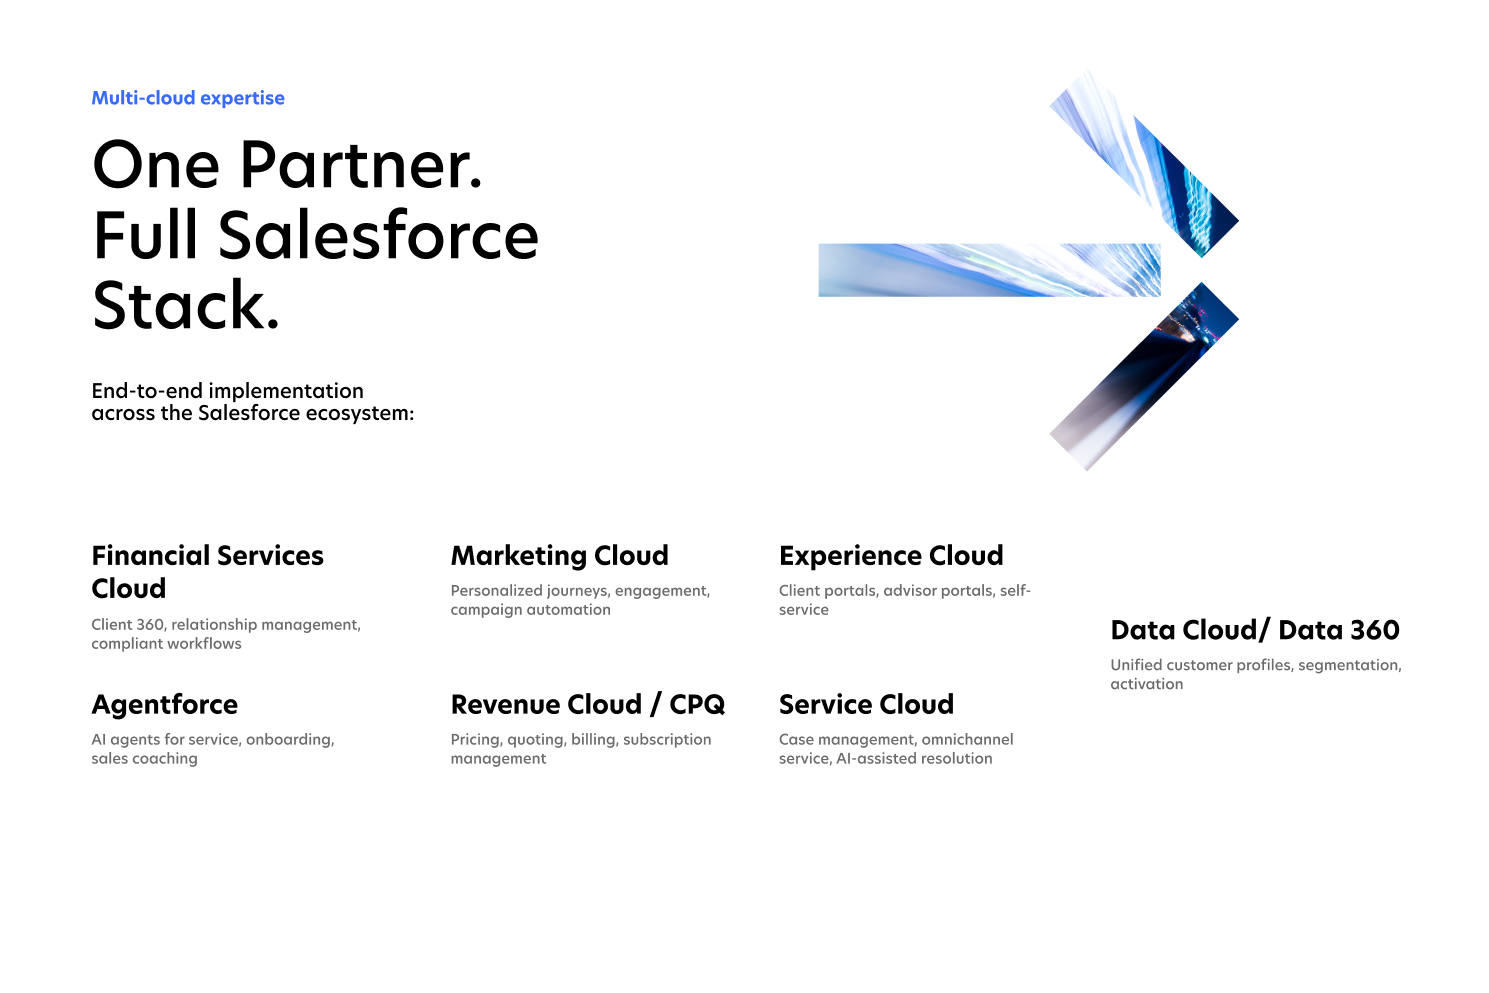Select the Revenue Cloud / CPQ heading
The image size is (1489, 993).
587,704
